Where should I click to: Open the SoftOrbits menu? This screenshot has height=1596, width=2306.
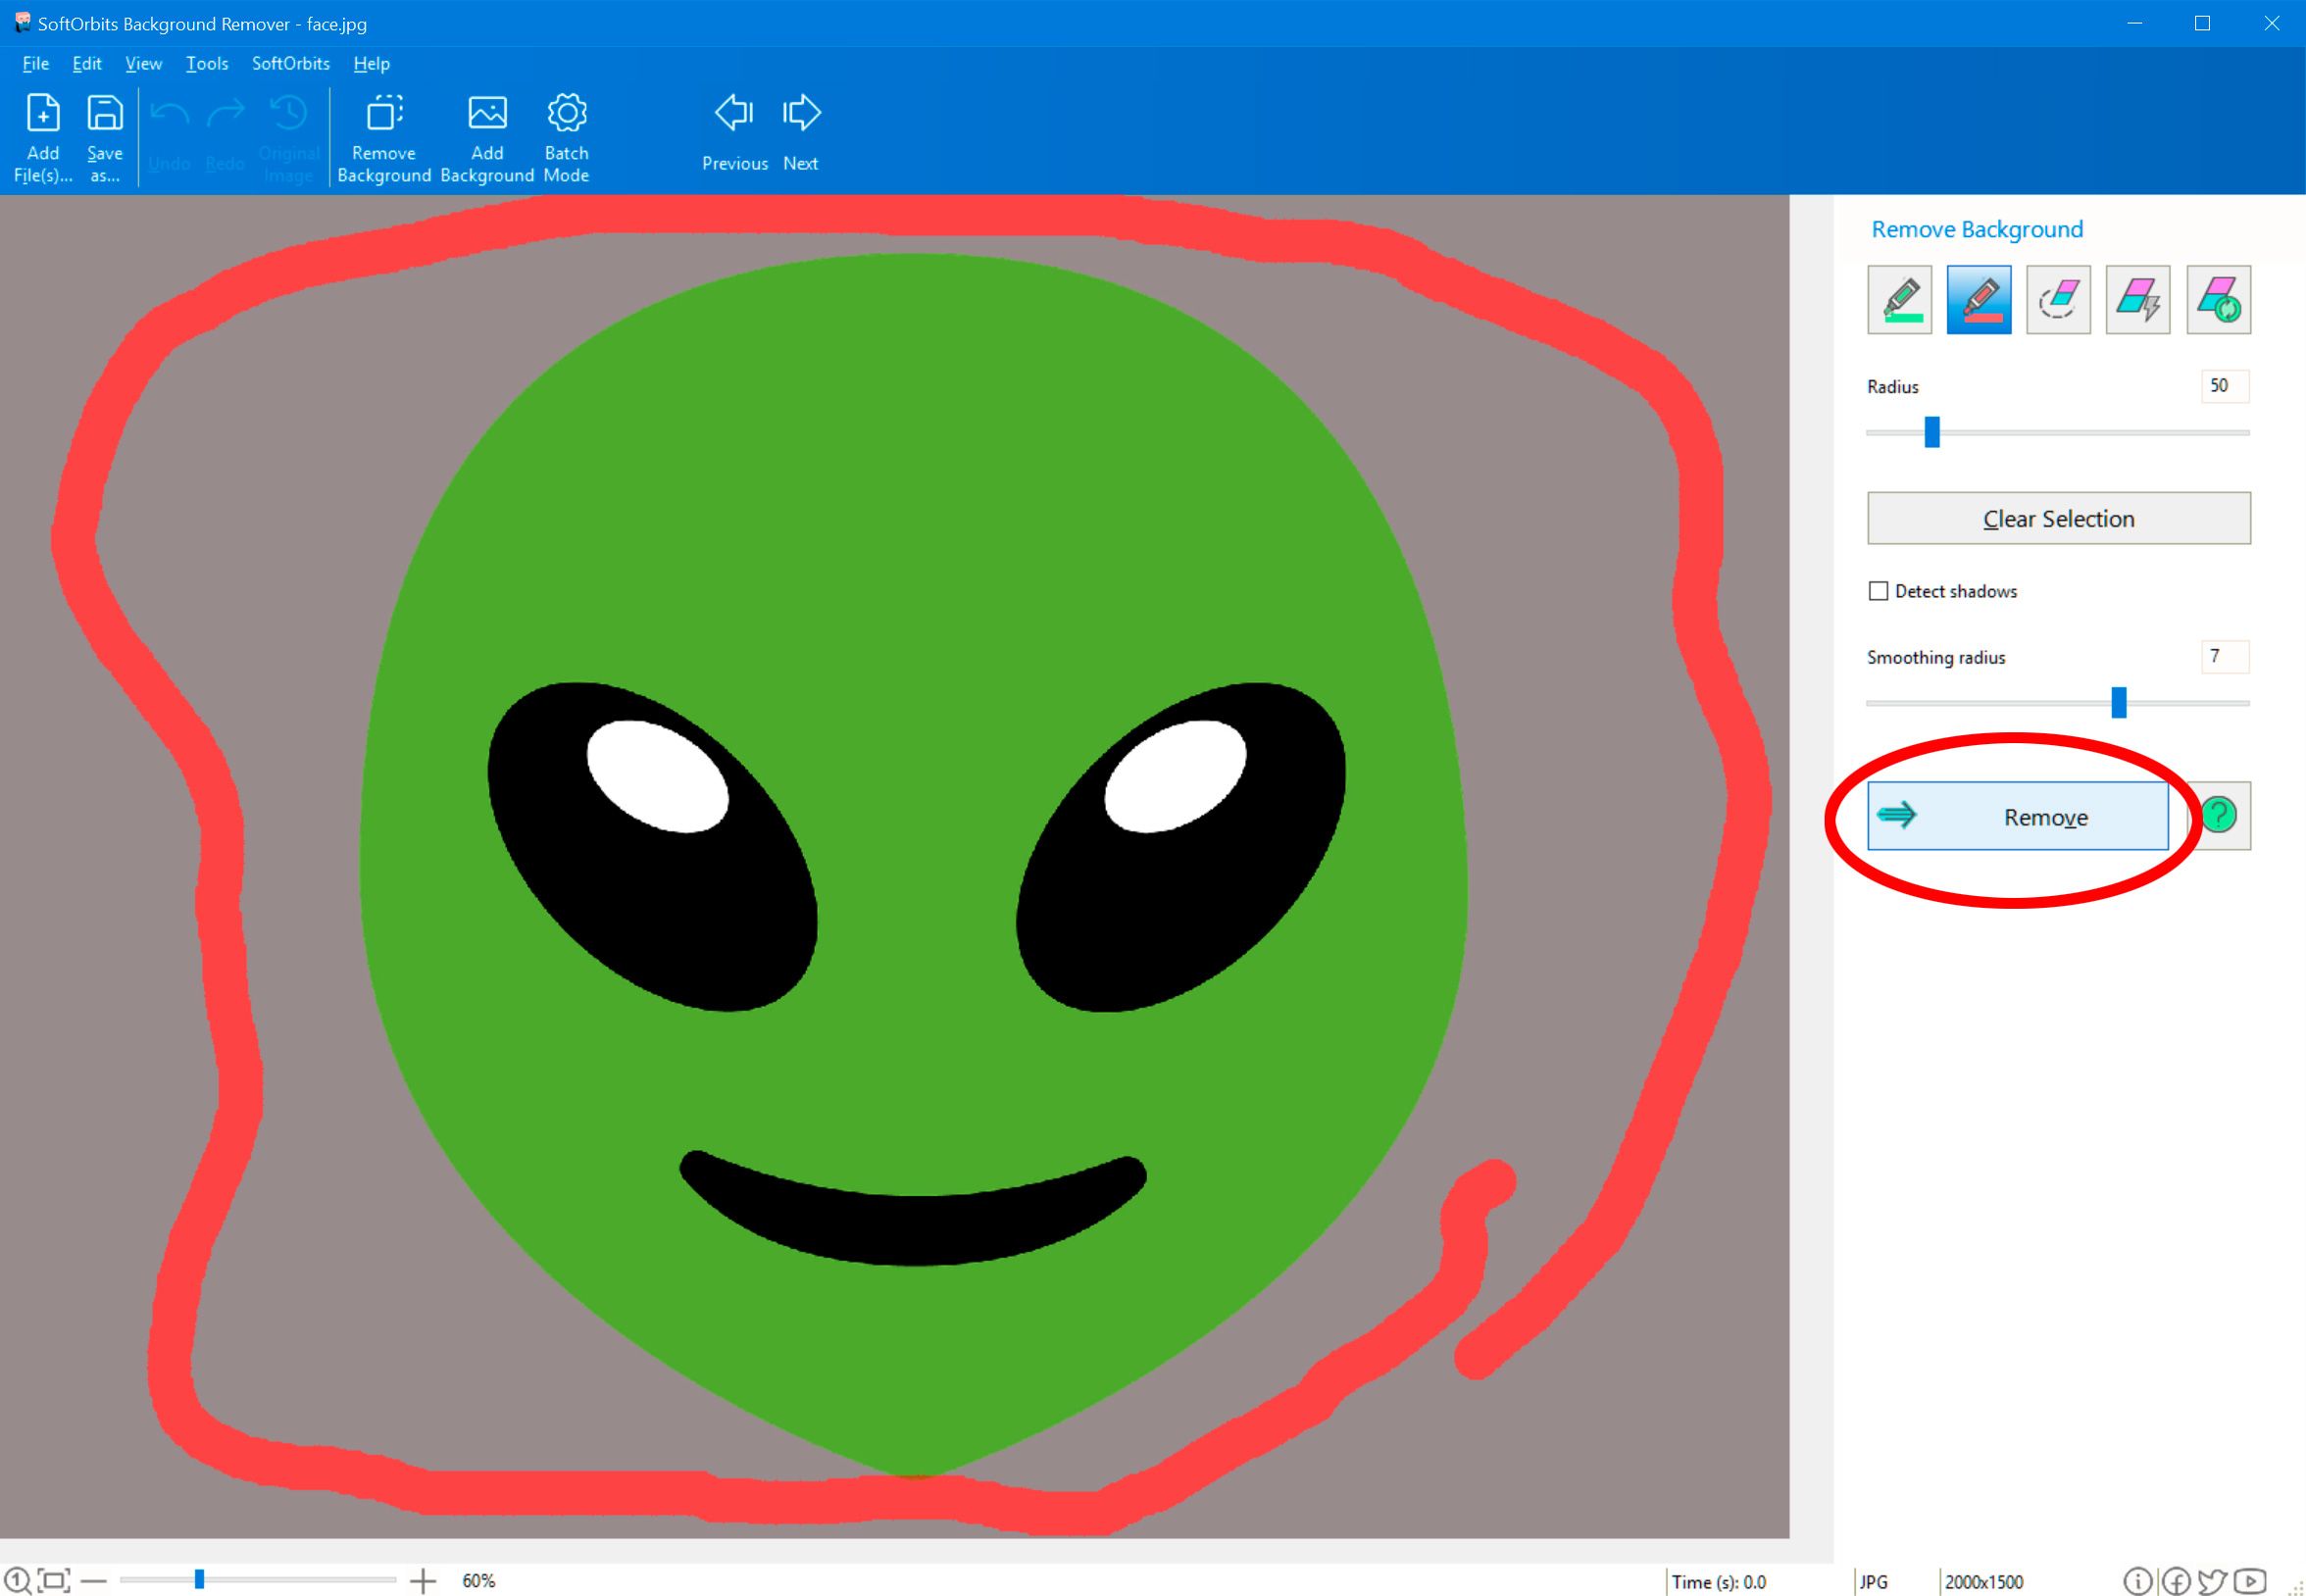pos(287,63)
